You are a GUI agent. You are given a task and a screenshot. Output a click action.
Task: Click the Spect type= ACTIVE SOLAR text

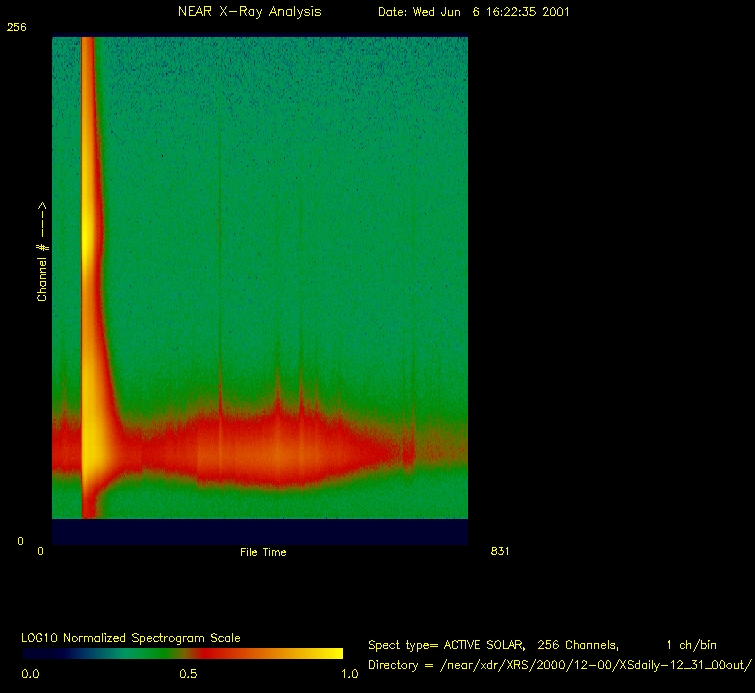point(440,645)
